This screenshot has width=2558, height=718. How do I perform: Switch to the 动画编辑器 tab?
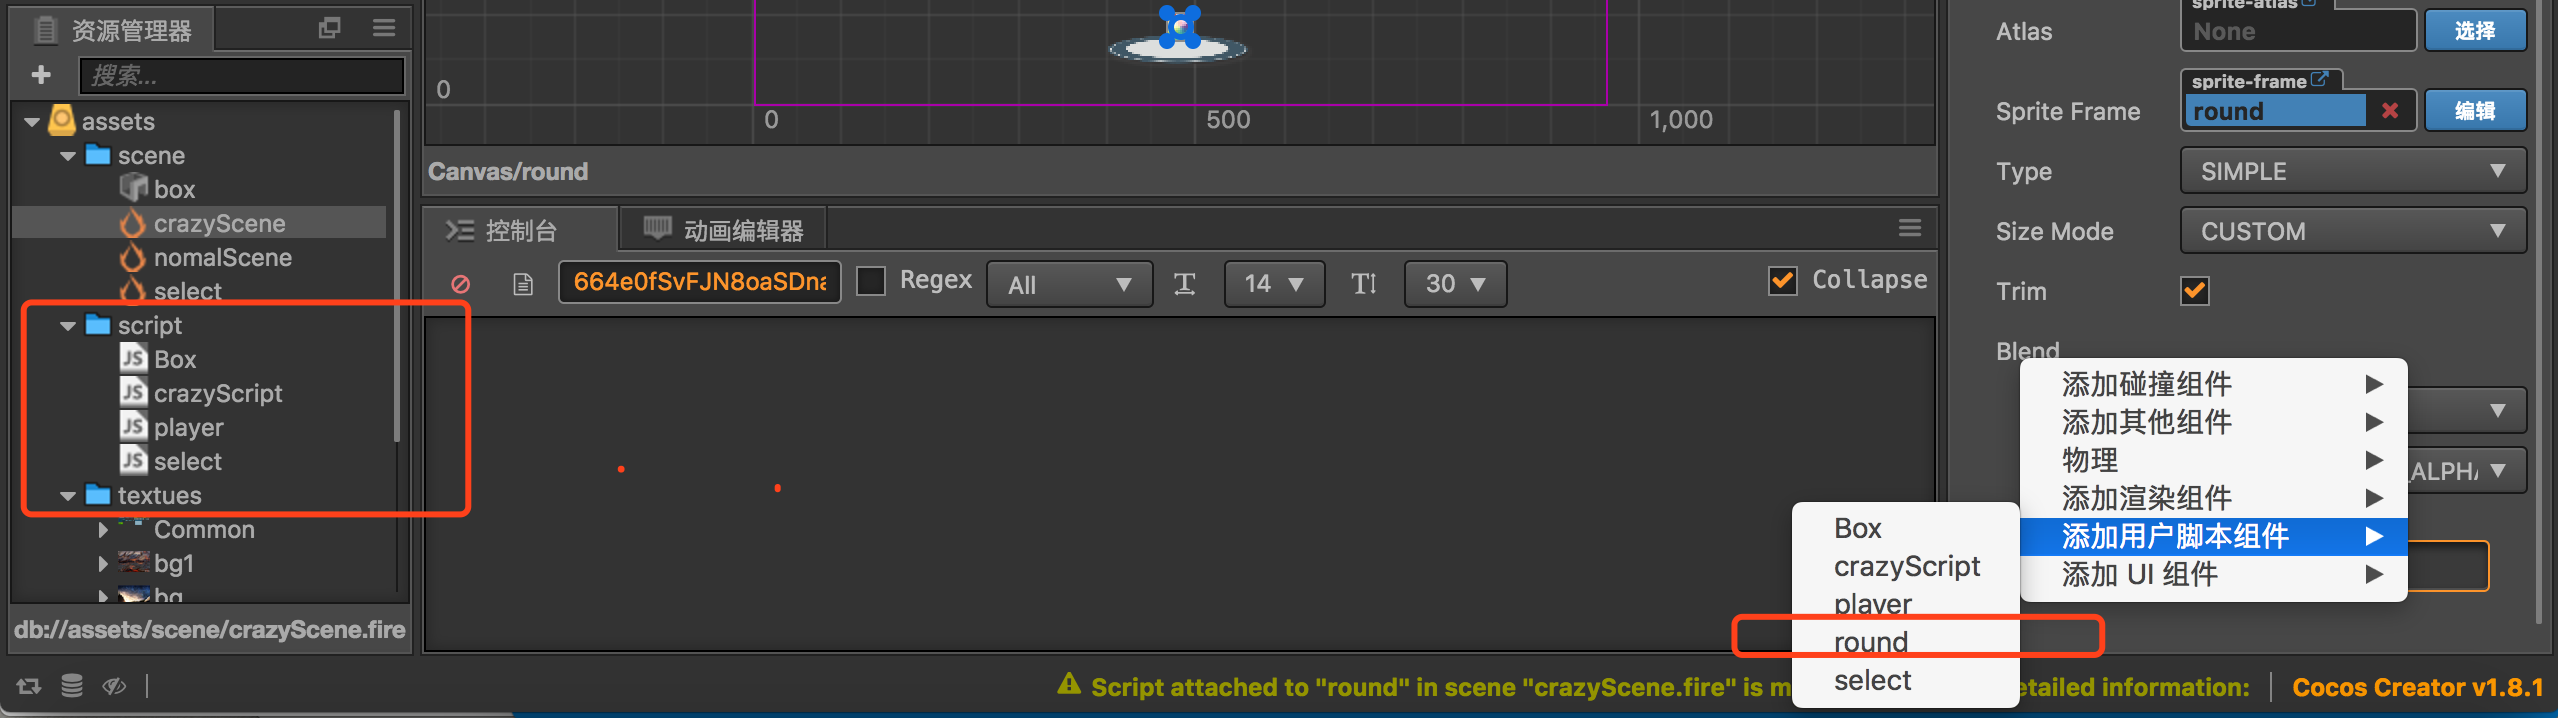[724, 231]
